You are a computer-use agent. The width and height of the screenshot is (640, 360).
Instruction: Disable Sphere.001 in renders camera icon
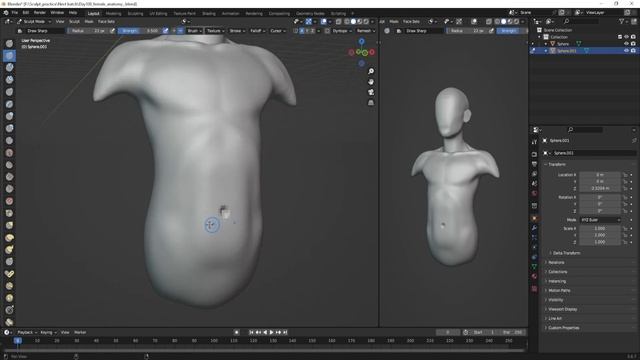click(x=633, y=51)
